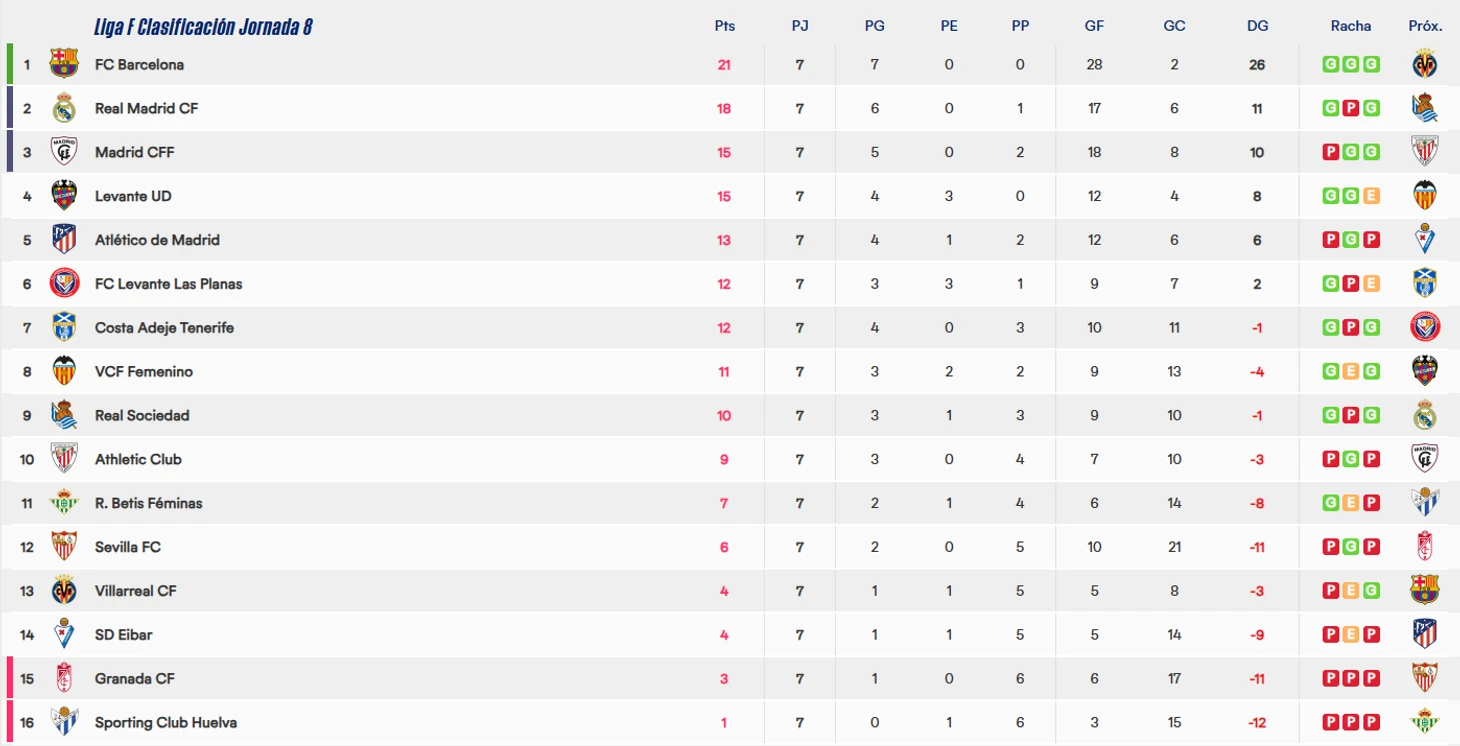Click the FC Barcelona crest in row one
Screen dimensions: 1460x746
[x=64, y=64]
